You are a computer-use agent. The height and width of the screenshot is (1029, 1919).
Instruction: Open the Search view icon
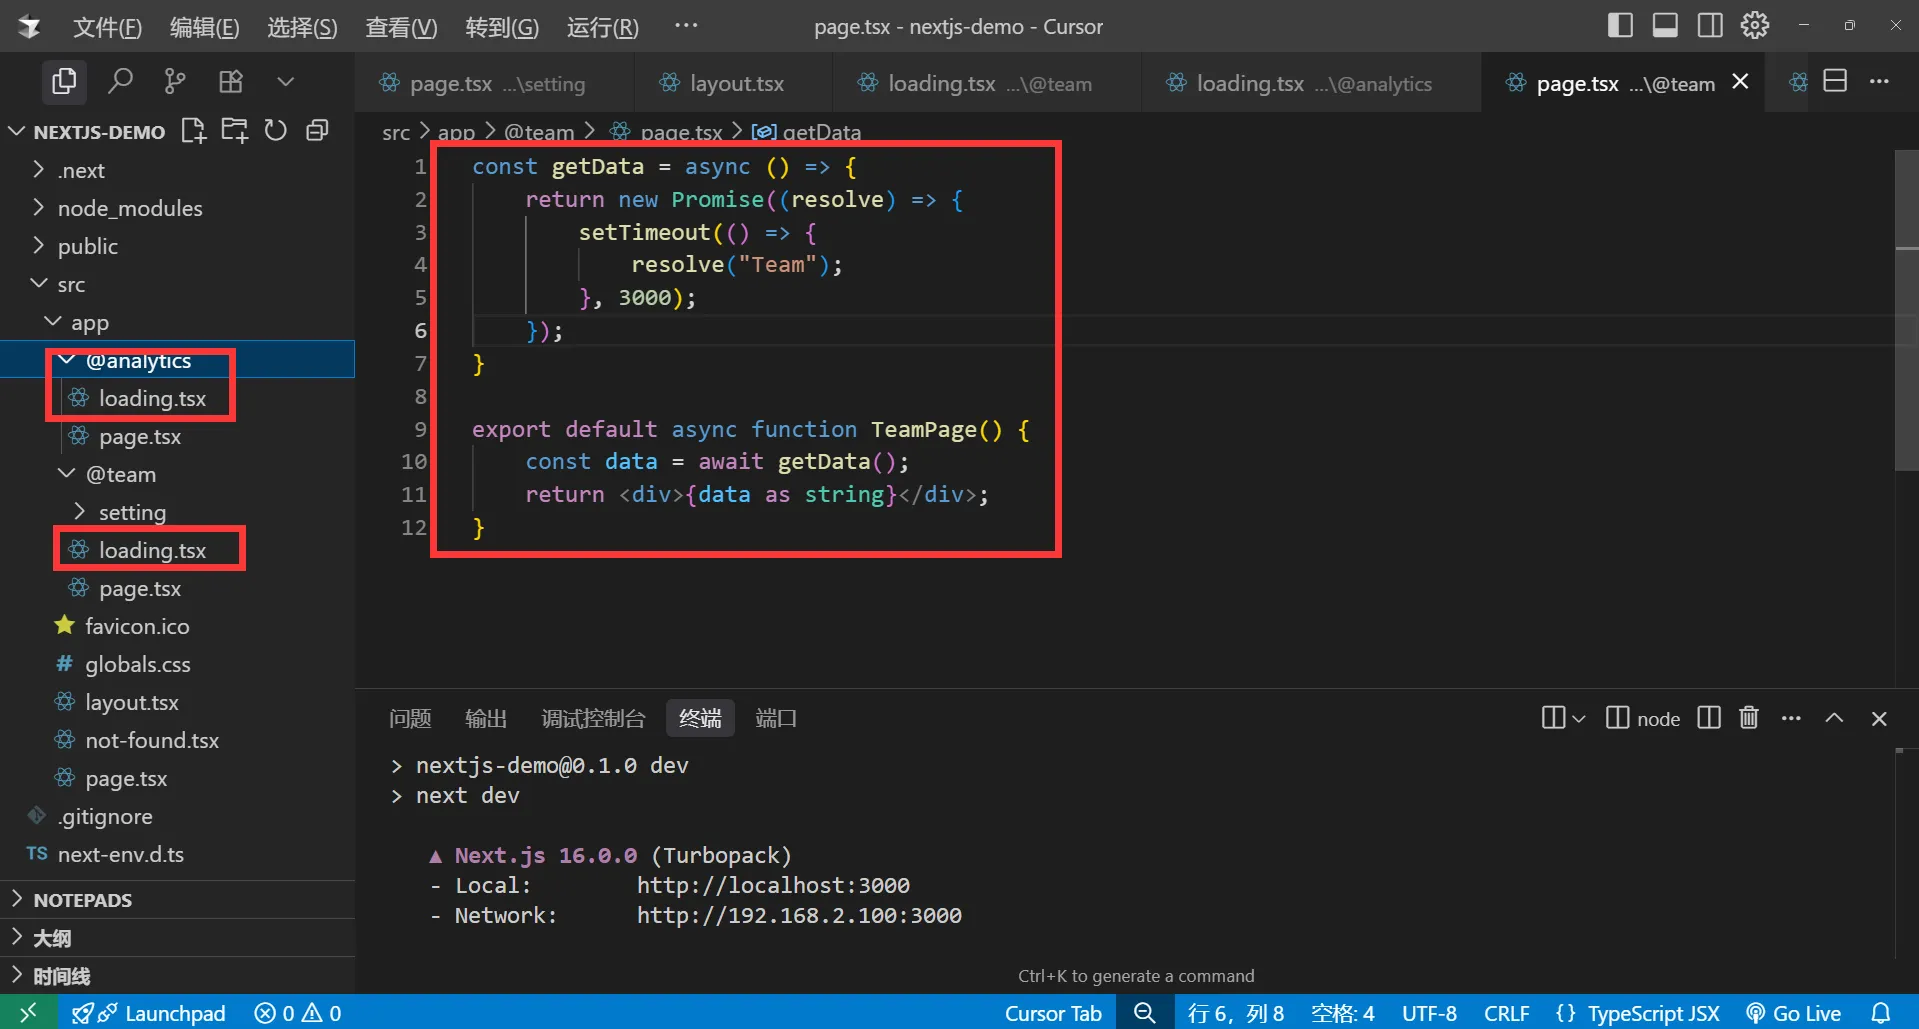(120, 81)
